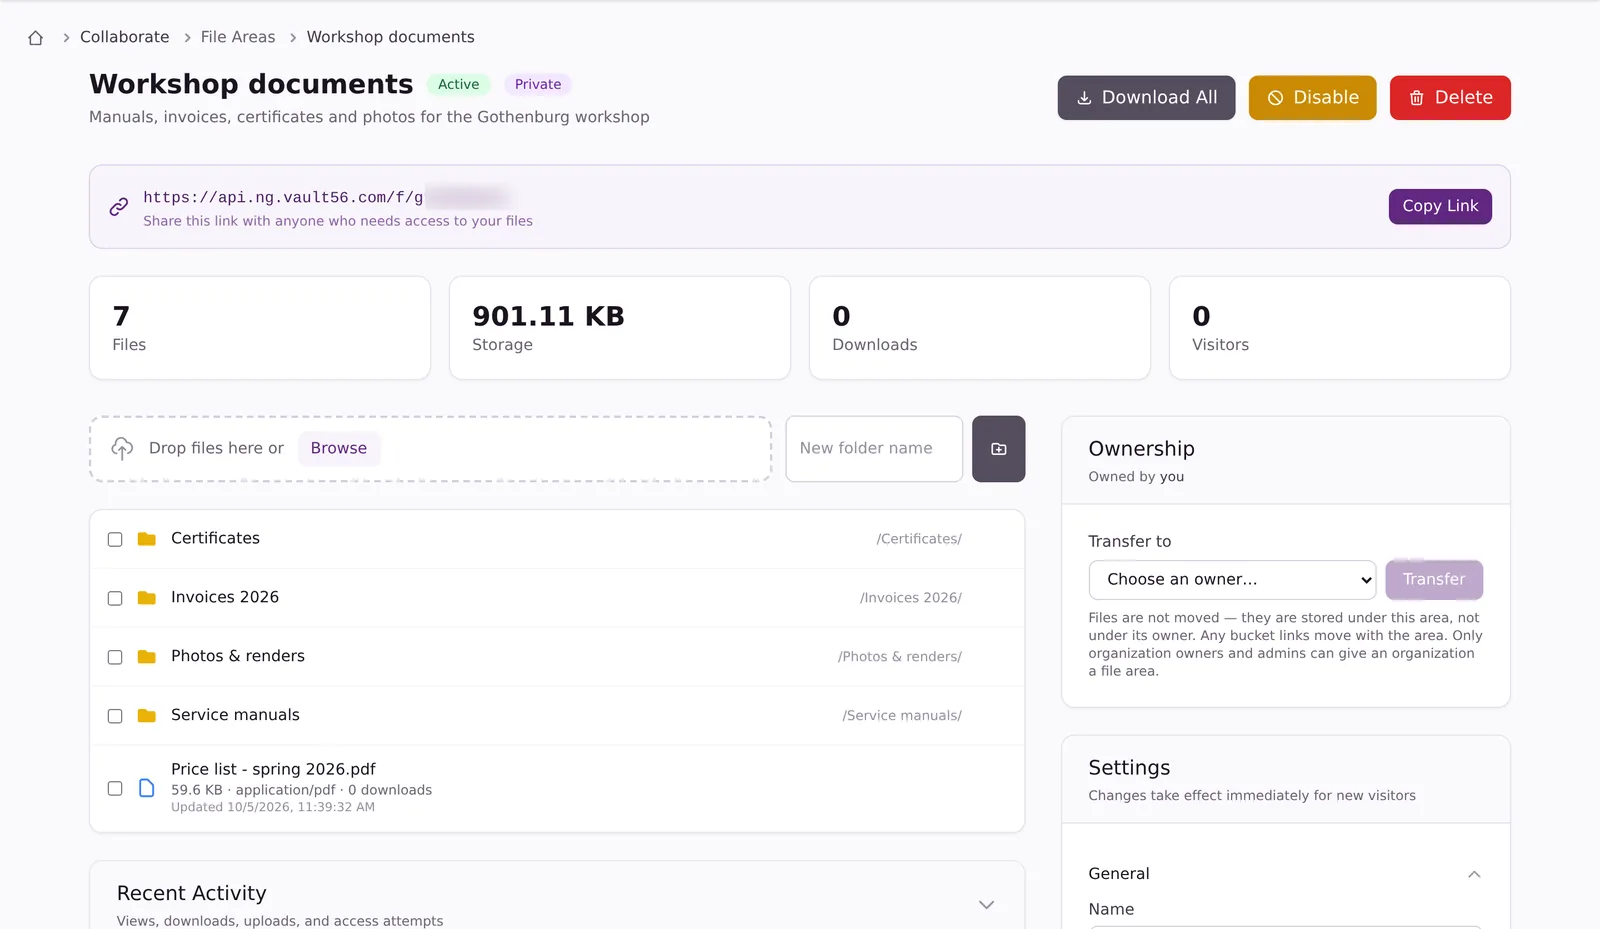
Task: Click the /Certificates/ path text
Action: 919,539
